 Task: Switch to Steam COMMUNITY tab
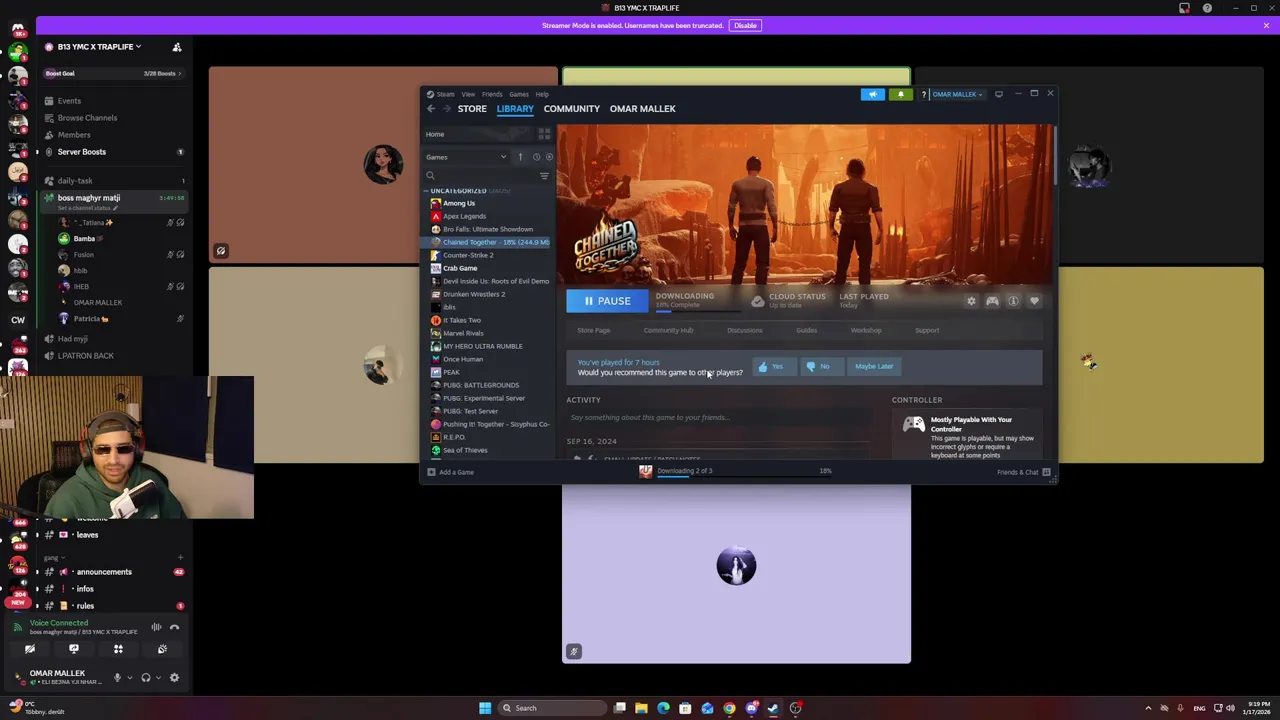[572, 108]
